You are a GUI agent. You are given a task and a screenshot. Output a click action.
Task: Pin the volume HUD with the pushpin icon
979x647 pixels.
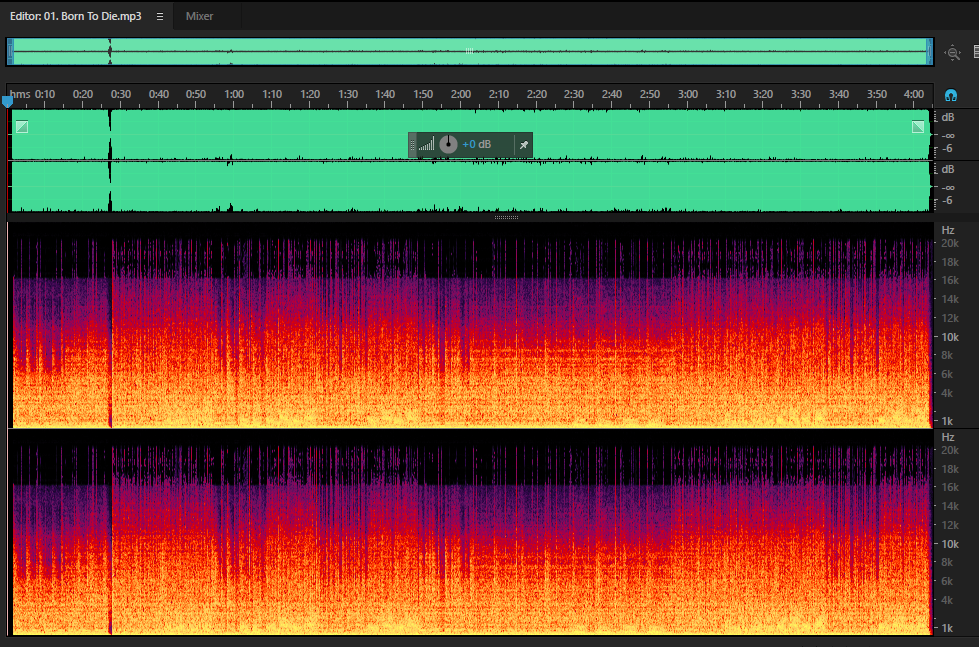(524, 145)
